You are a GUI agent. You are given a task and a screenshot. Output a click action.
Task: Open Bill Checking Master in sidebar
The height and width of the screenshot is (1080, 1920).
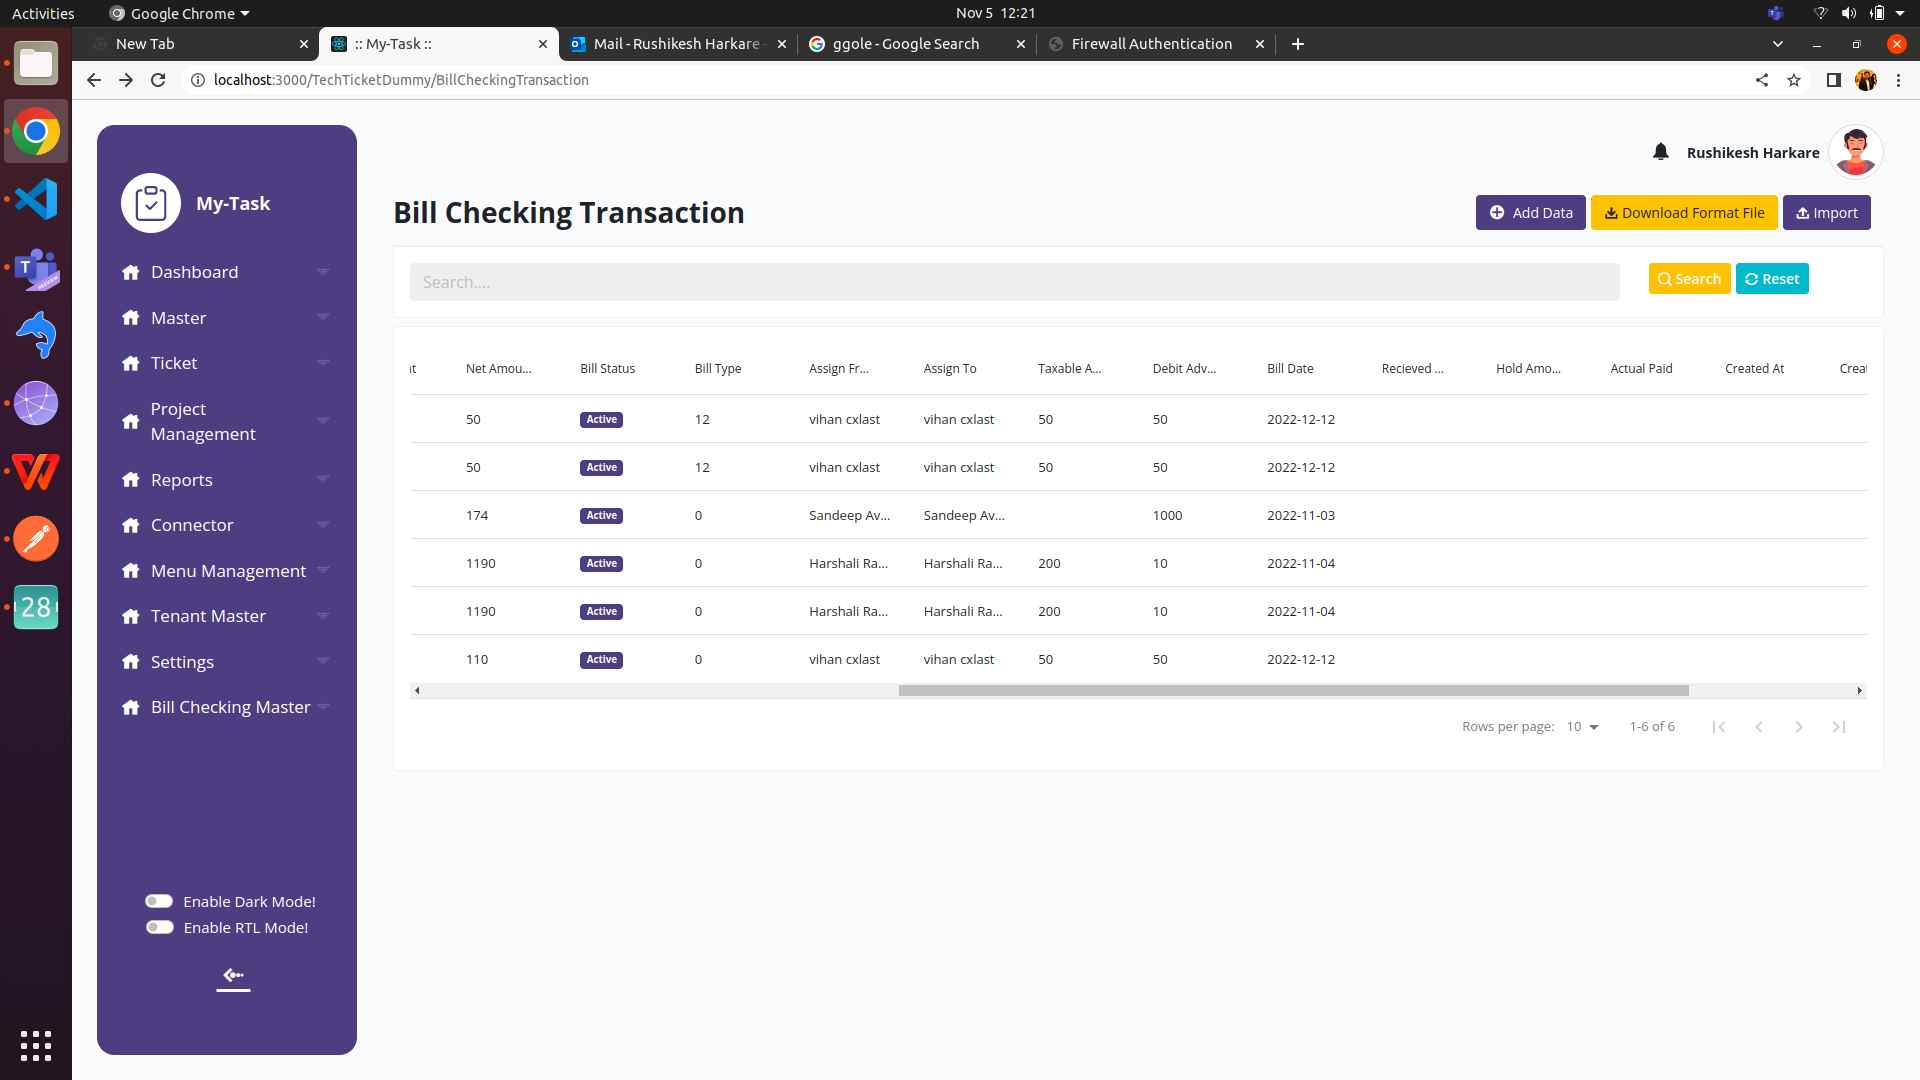click(x=230, y=707)
